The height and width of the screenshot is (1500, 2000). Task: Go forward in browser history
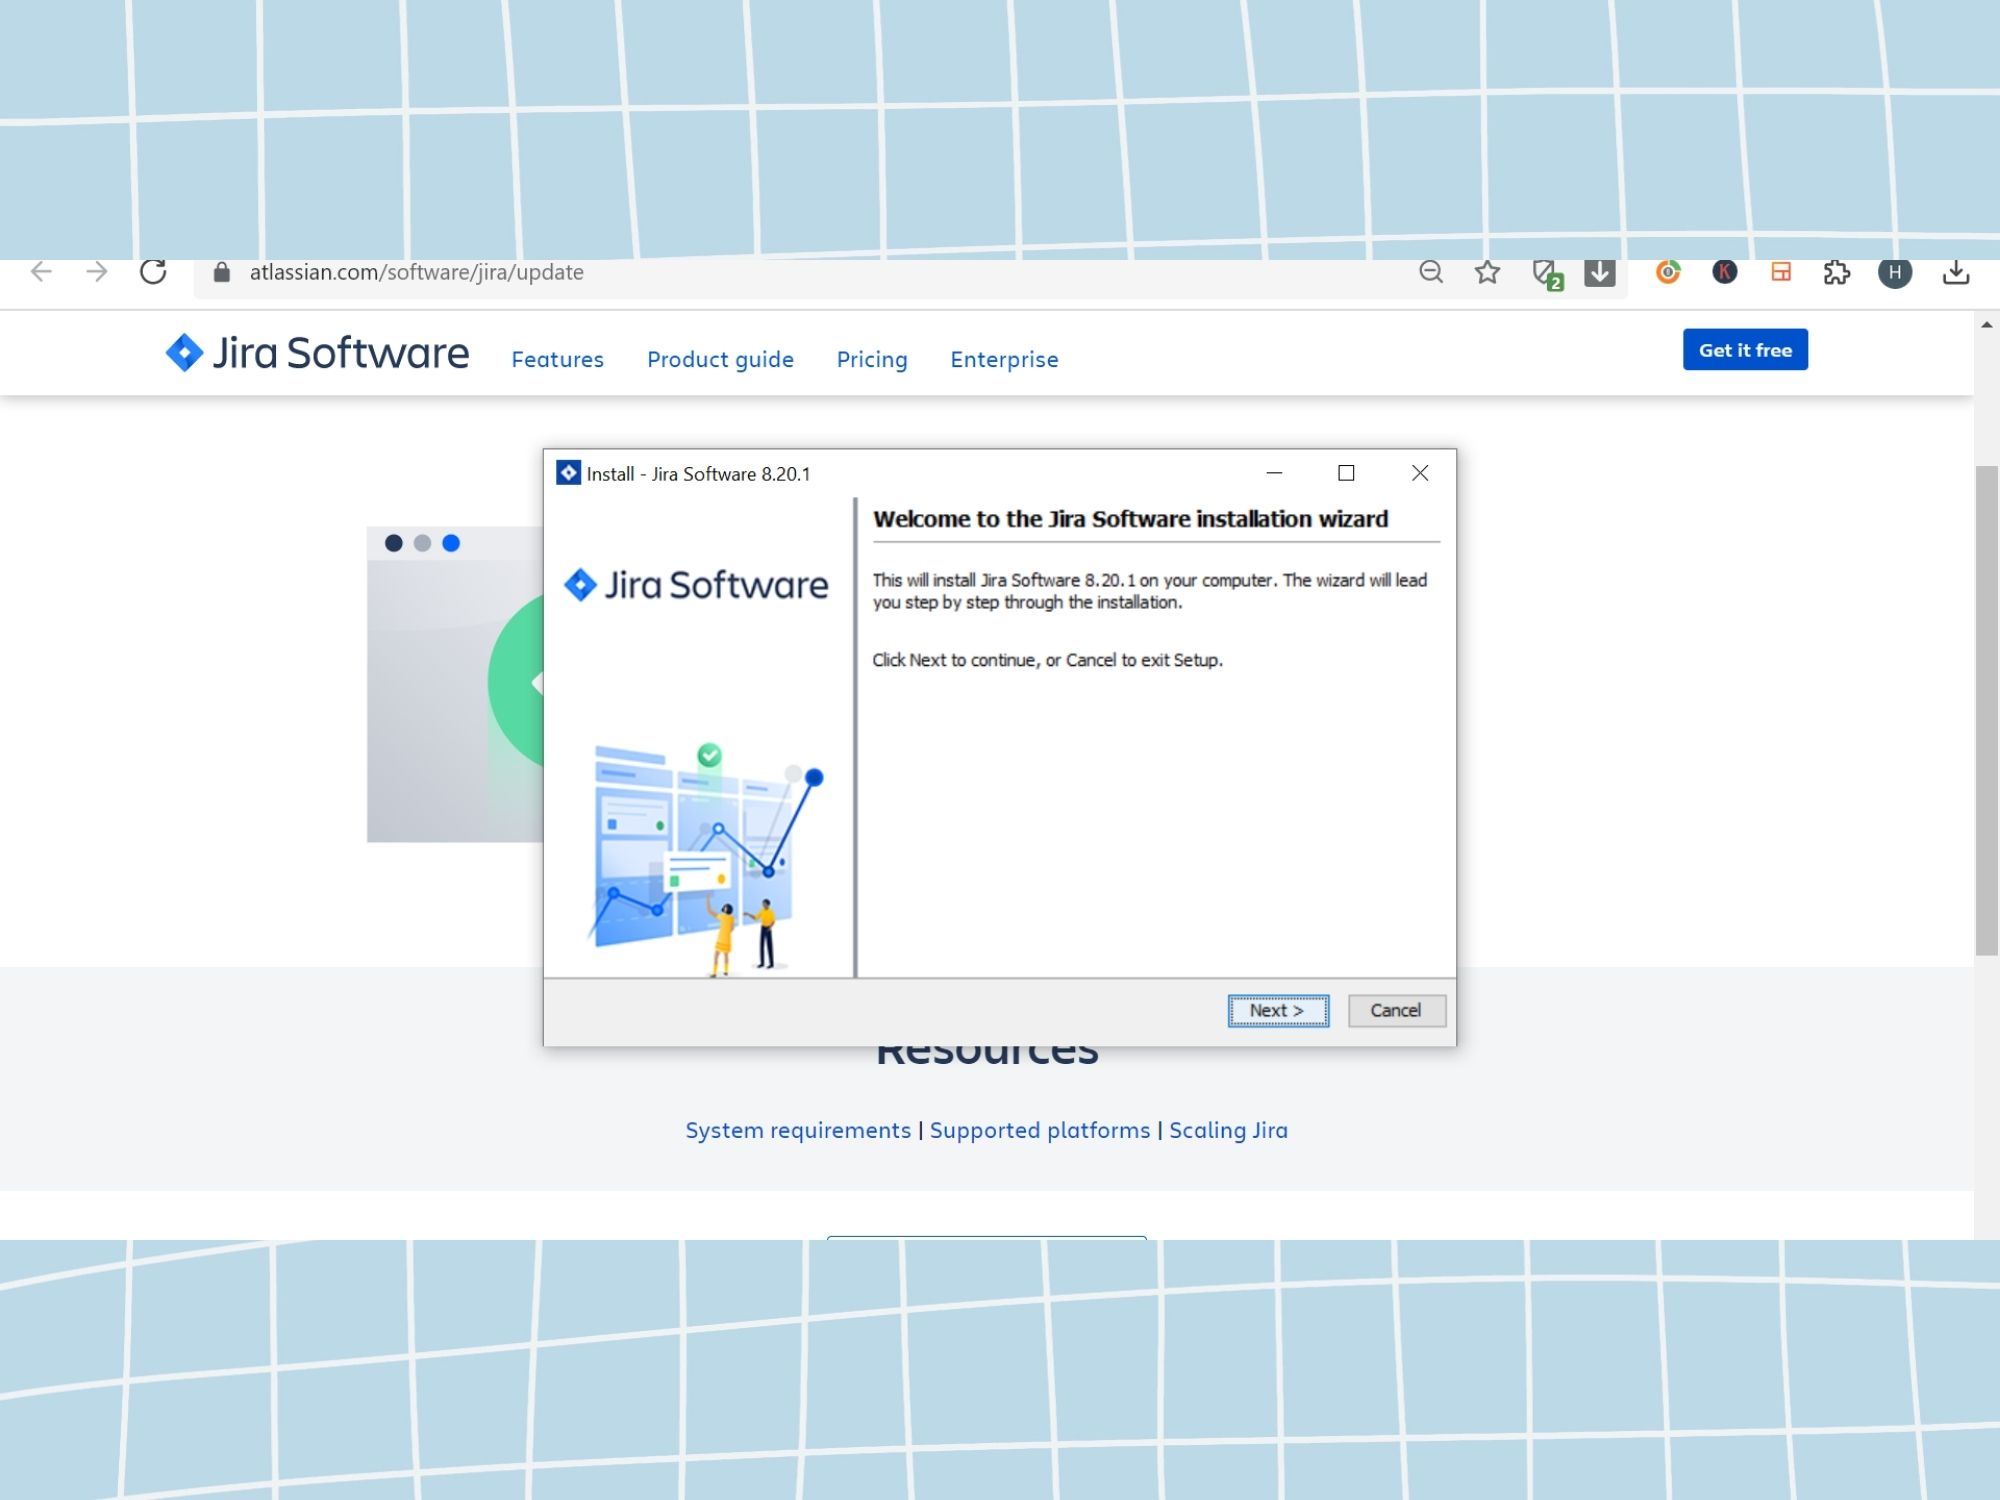point(97,271)
